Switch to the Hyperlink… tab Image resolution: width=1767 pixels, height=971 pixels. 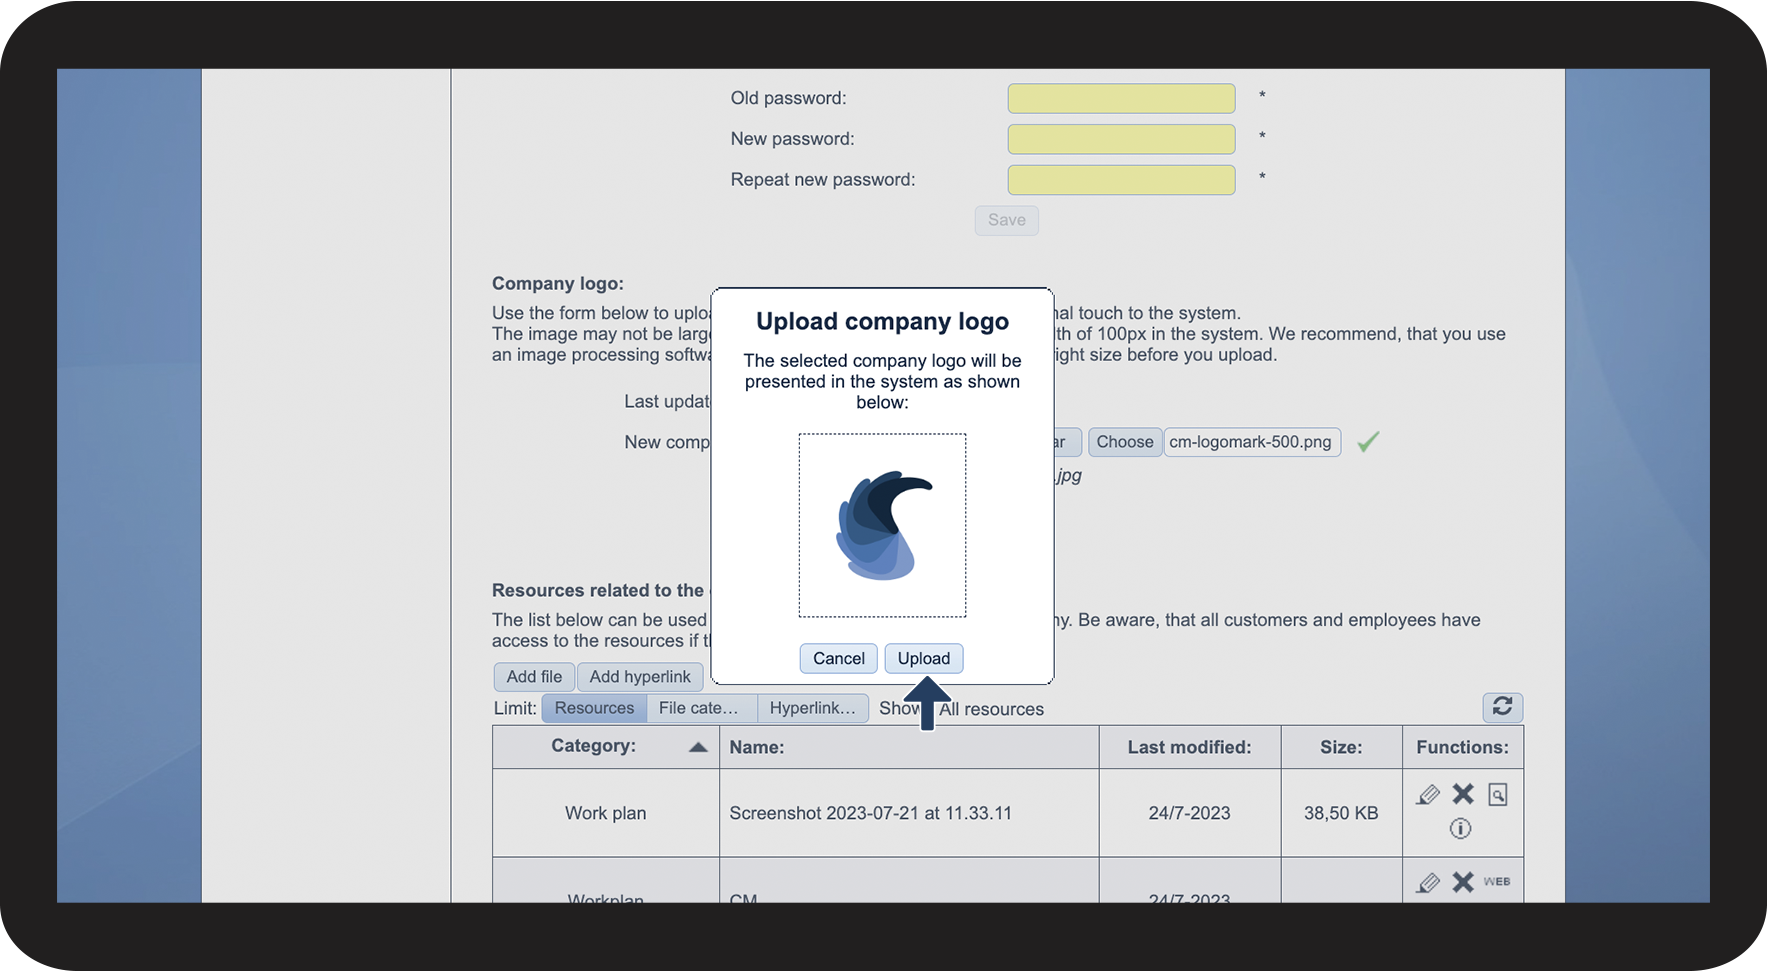(813, 708)
